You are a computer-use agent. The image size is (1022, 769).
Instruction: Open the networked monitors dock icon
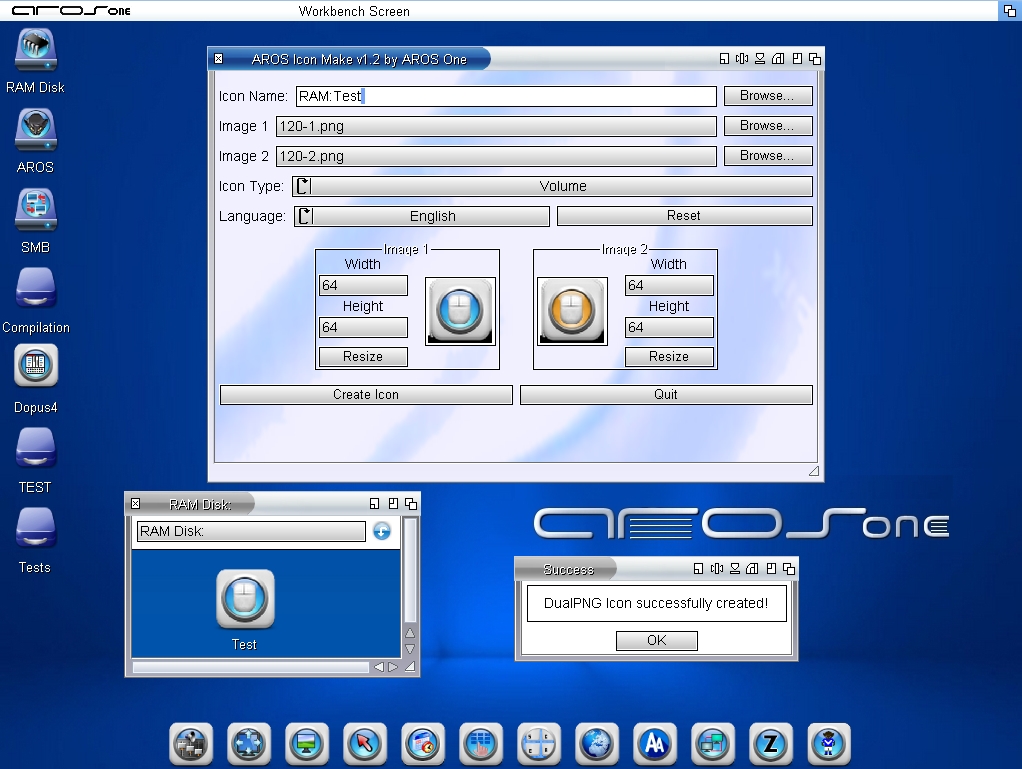coord(713,744)
